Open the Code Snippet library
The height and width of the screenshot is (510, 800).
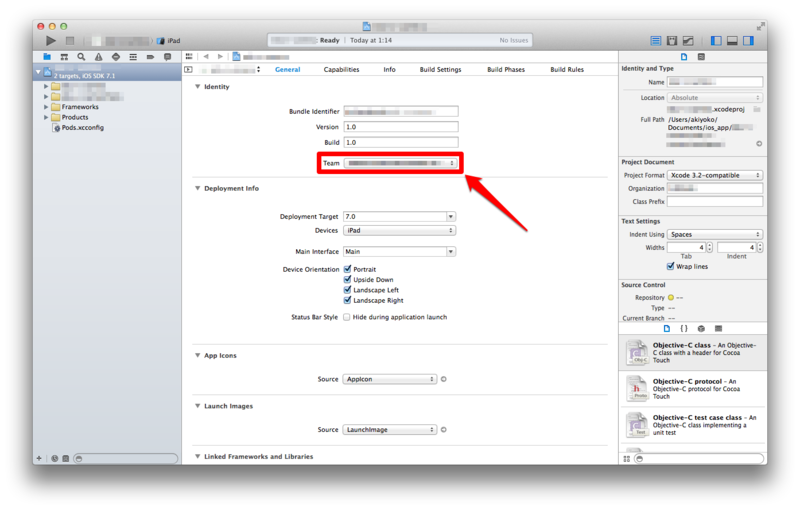click(684, 328)
